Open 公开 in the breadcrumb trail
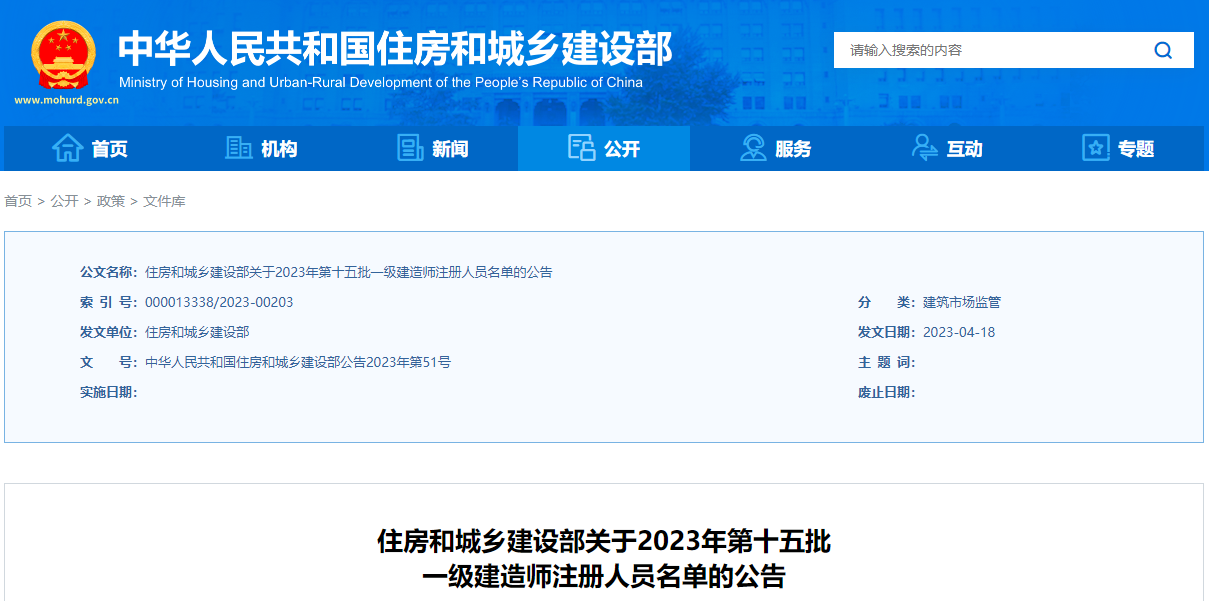The height and width of the screenshot is (601, 1209). point(64,201)
